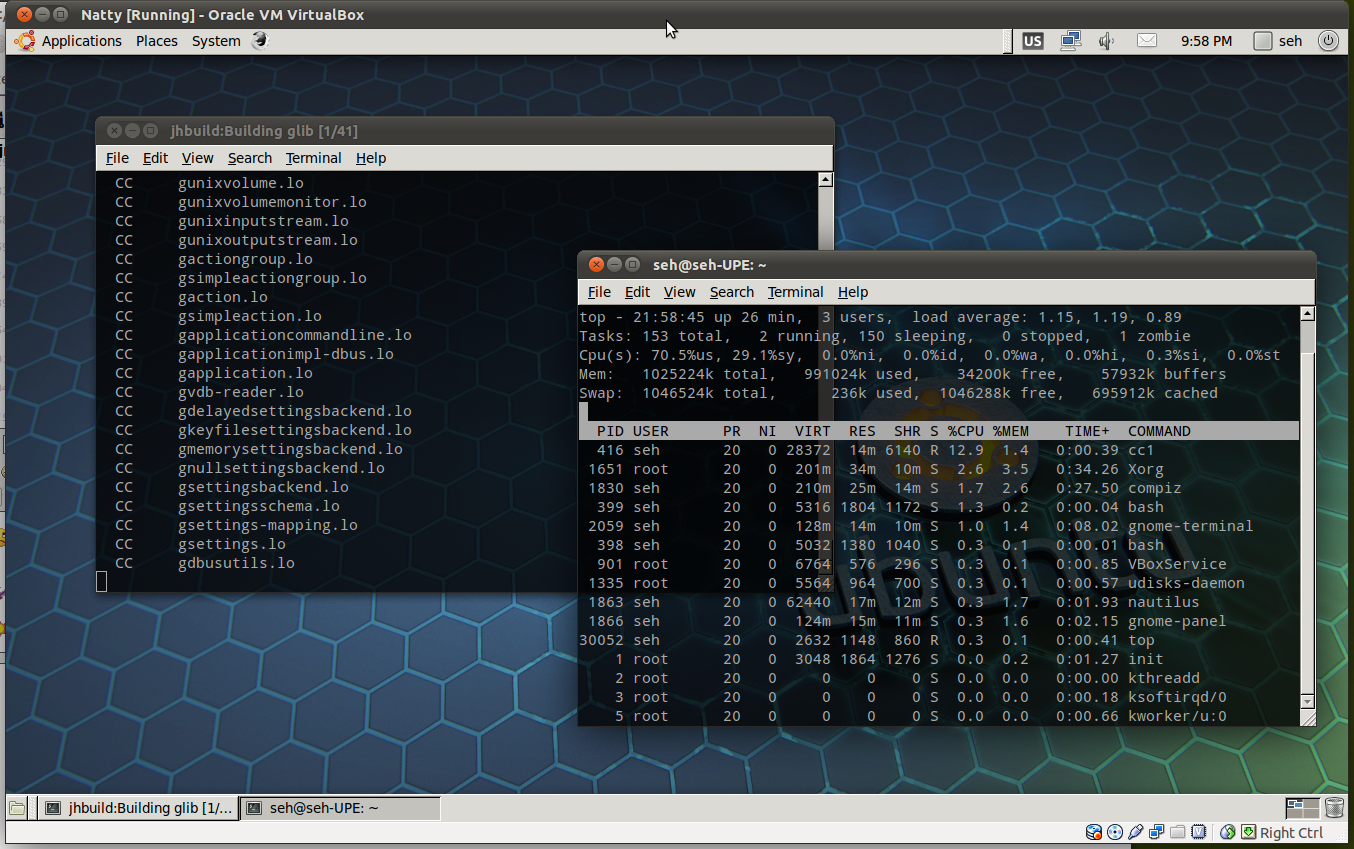
Task: Click the volume speaker icon
Action: click(1107, 41)
